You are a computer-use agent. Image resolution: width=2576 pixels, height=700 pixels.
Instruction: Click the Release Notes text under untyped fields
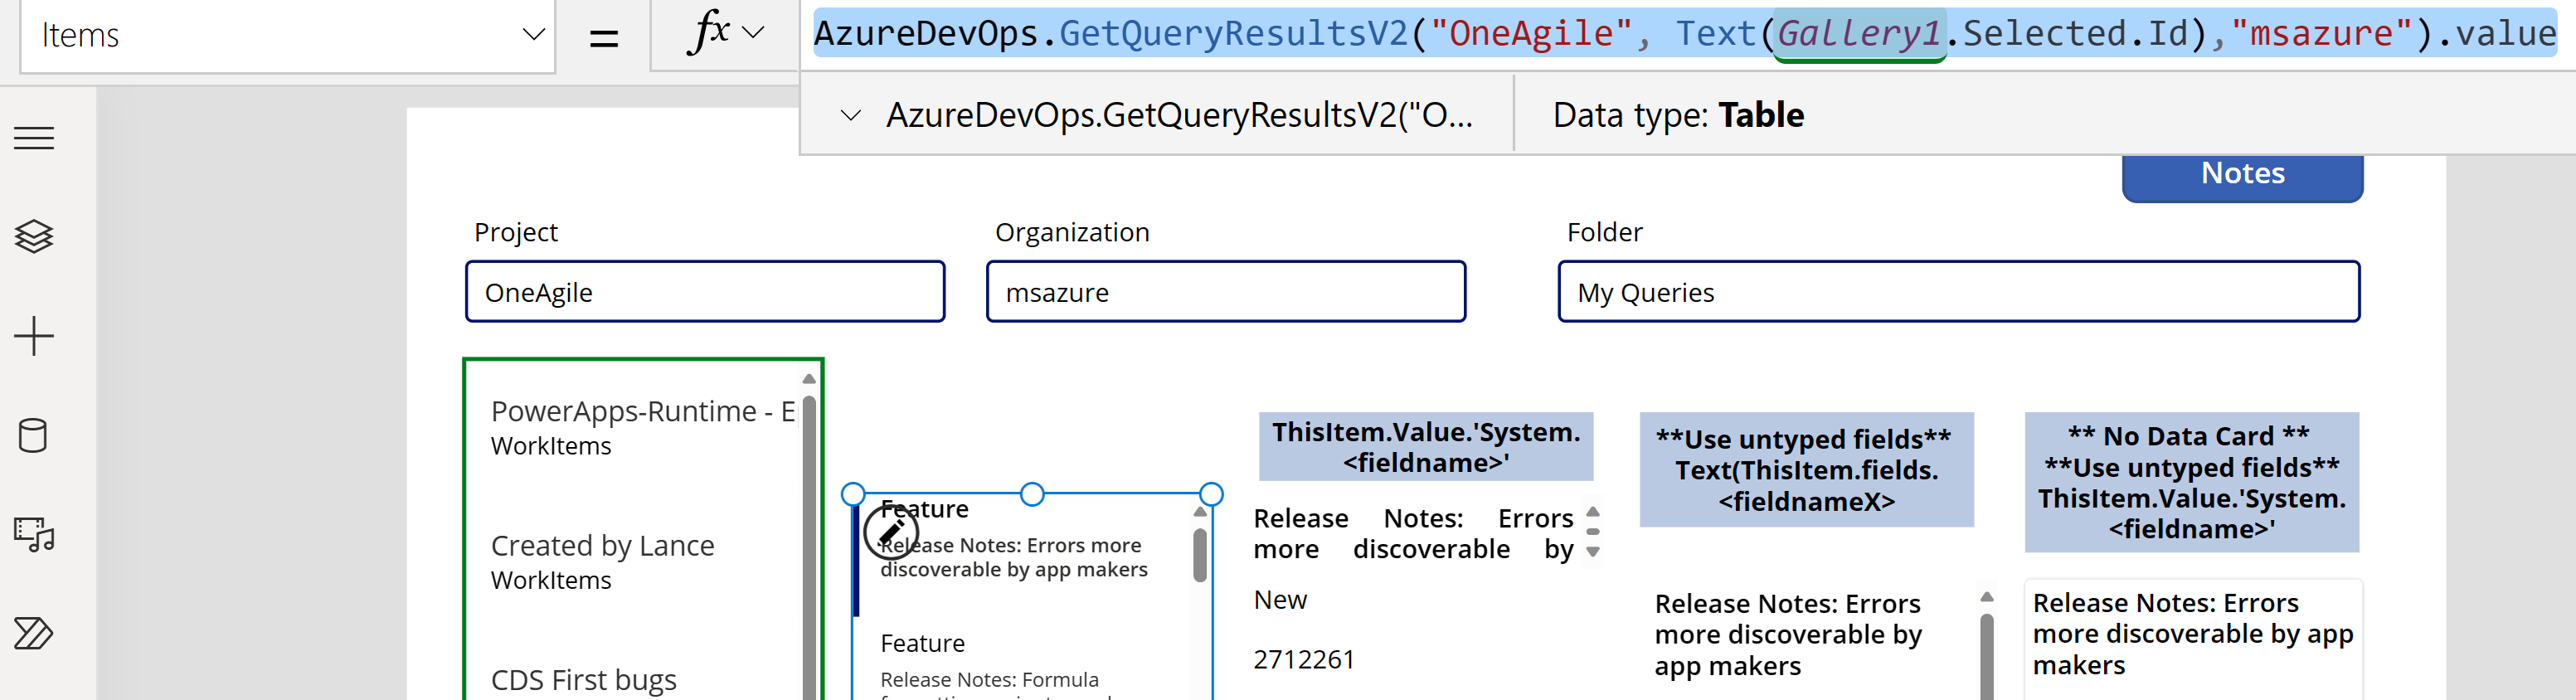[1788, 635]
